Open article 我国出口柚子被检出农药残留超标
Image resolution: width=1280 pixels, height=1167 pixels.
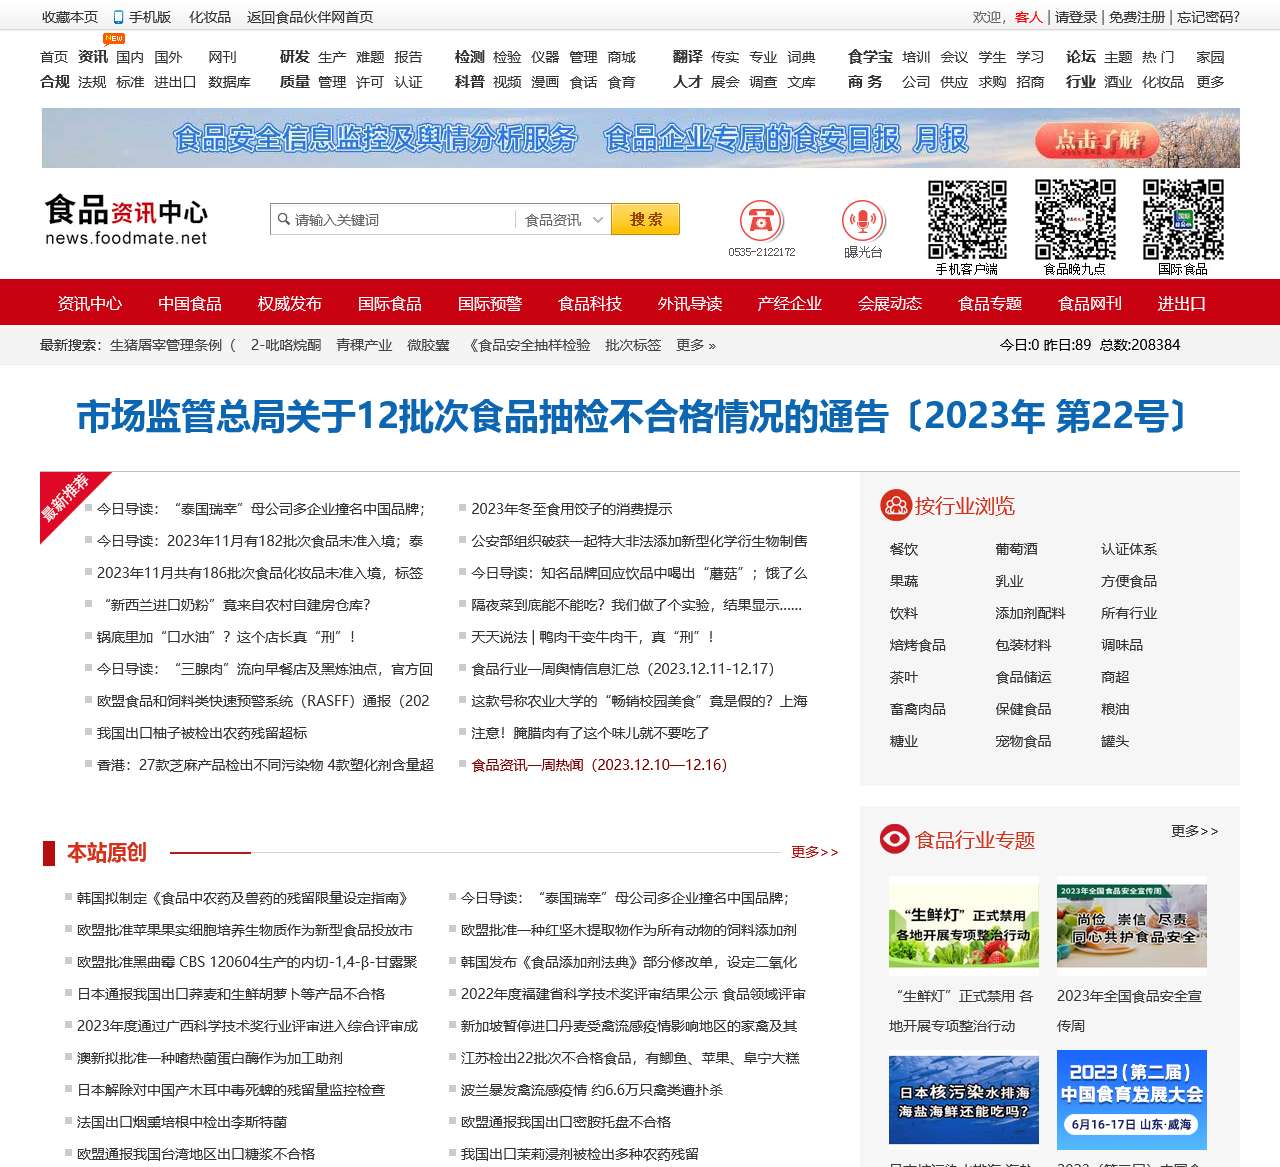(x=202, y=733)
